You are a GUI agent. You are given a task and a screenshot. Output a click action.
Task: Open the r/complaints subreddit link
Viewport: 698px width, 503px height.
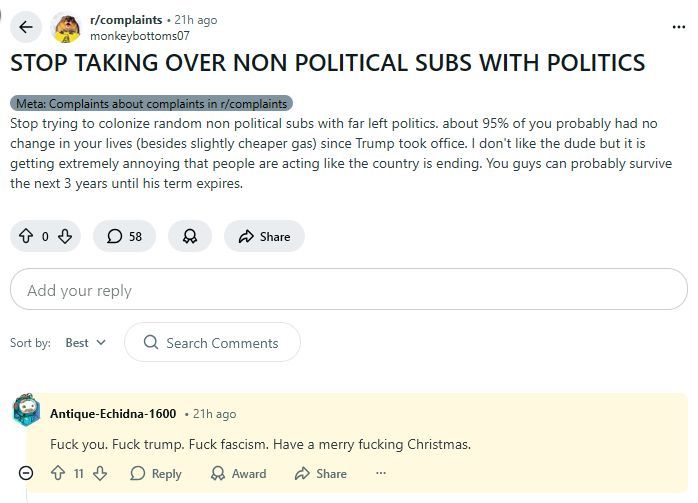126,20
